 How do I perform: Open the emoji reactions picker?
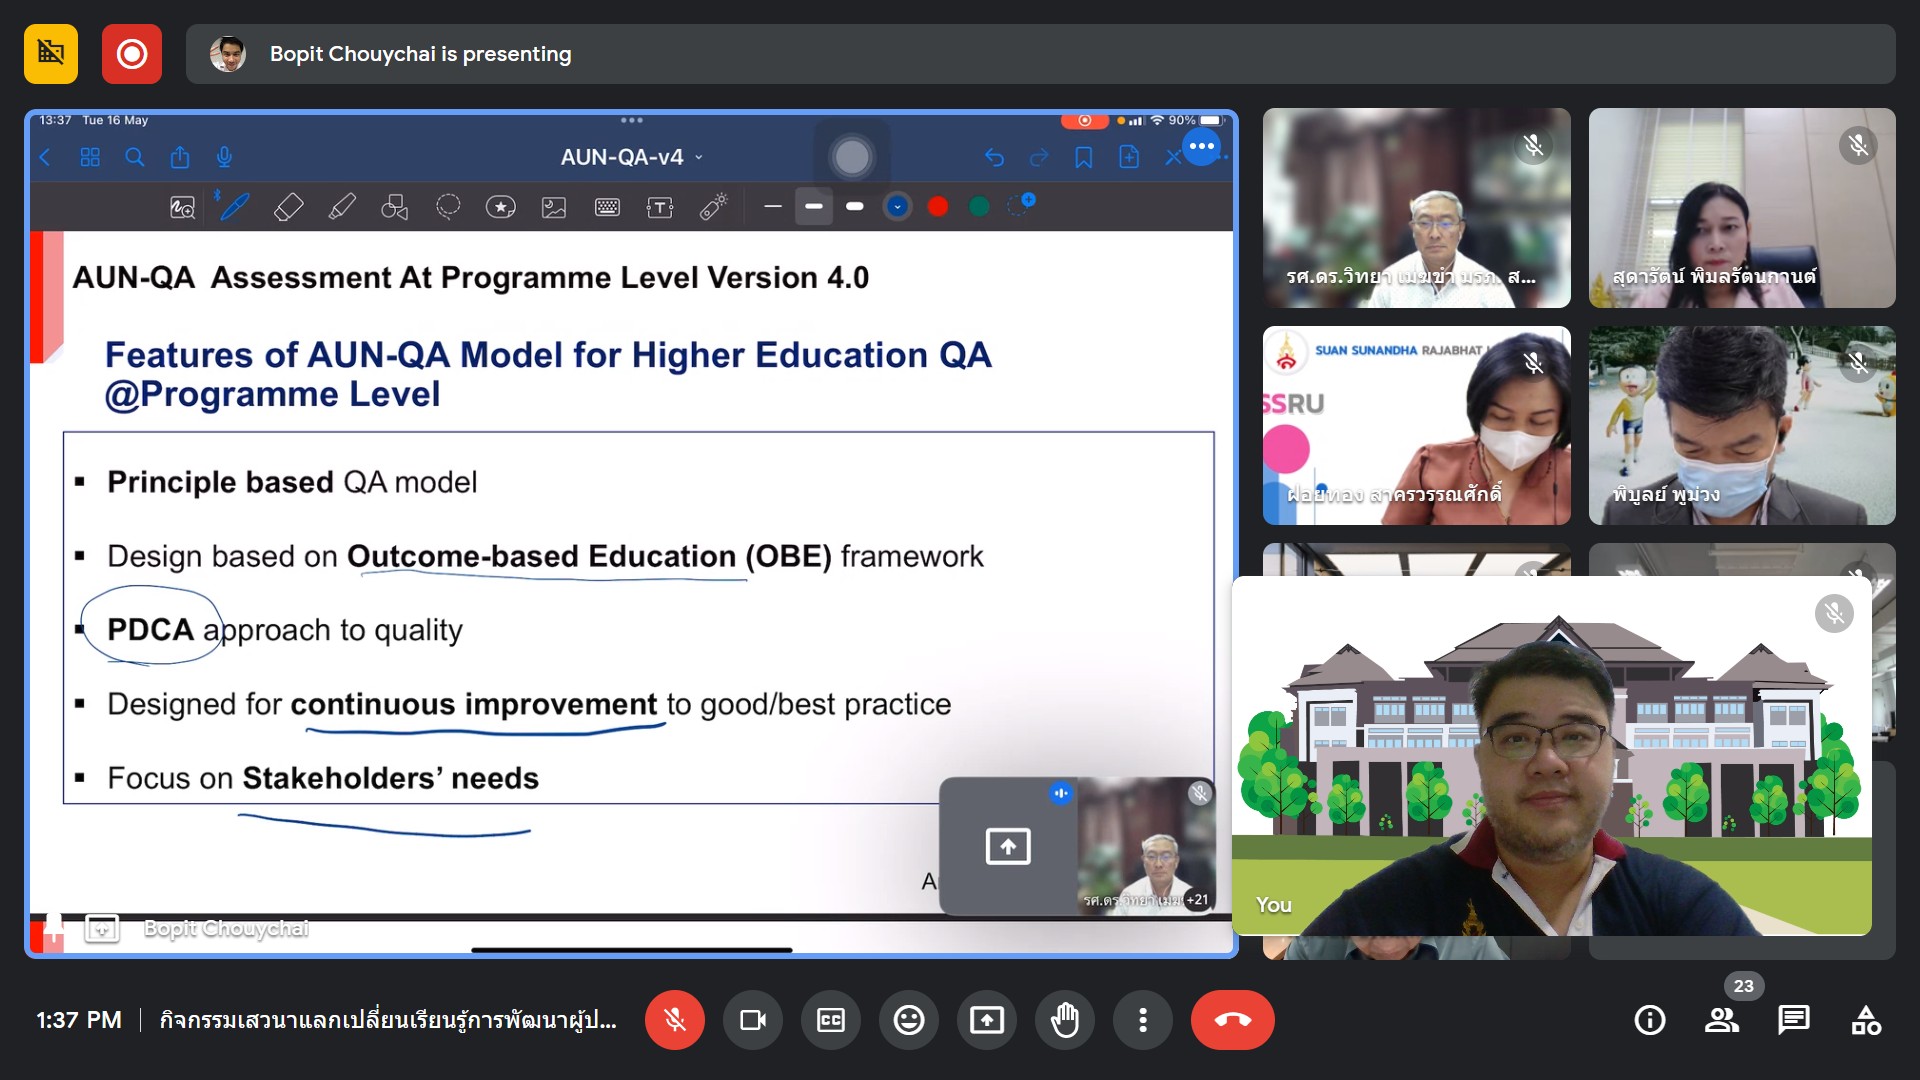(908, 1020)
